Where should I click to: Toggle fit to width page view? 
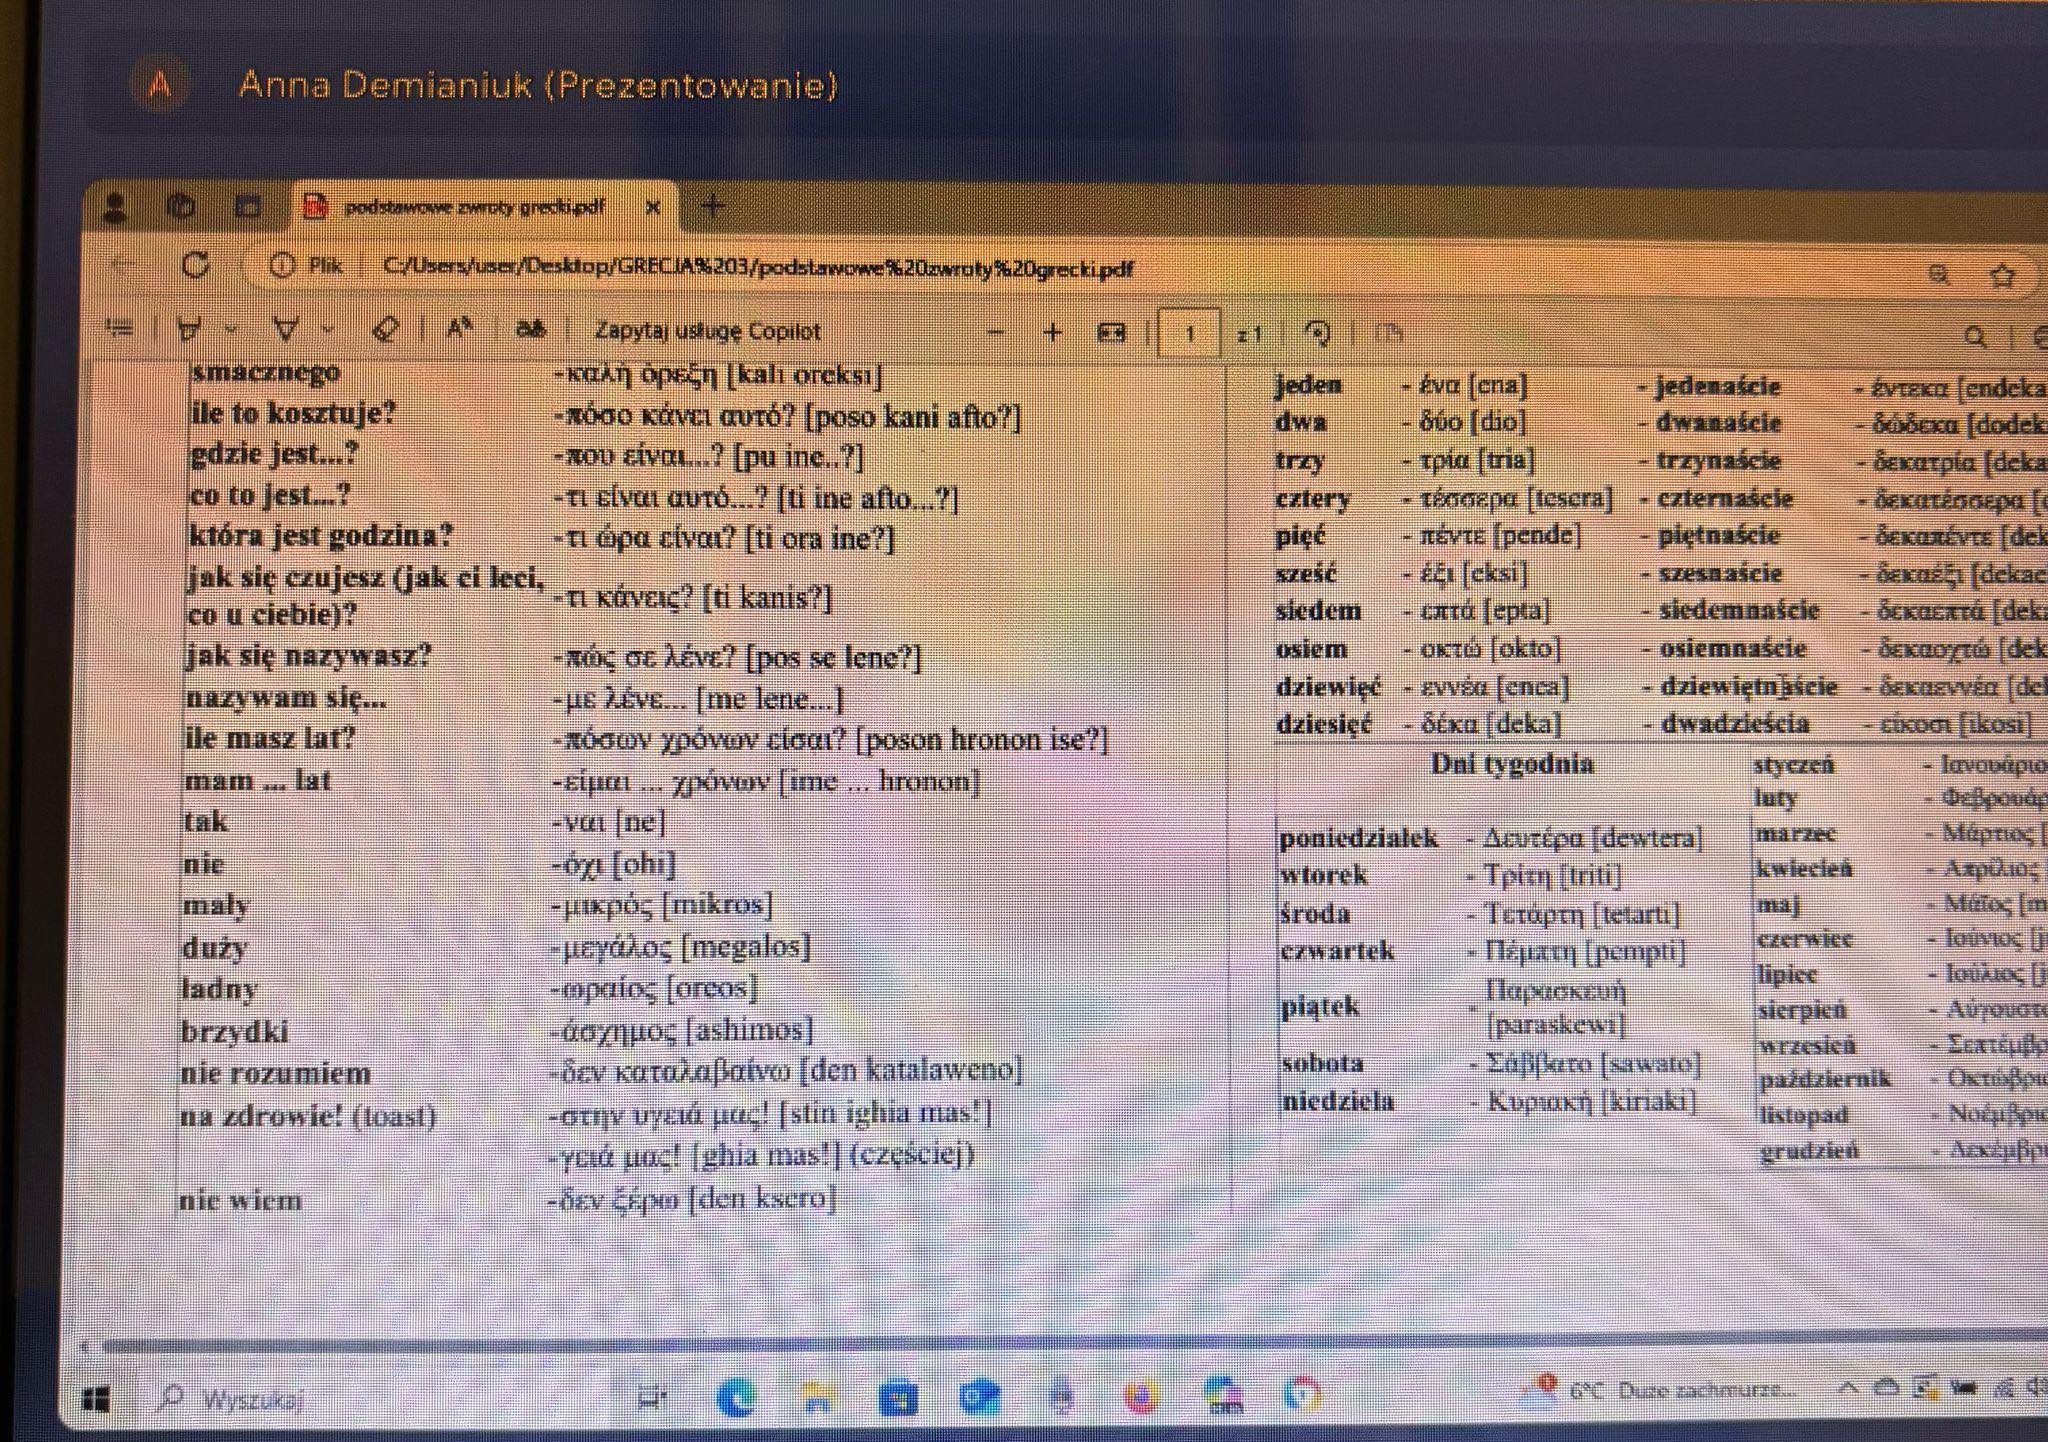coord(1111,333)
